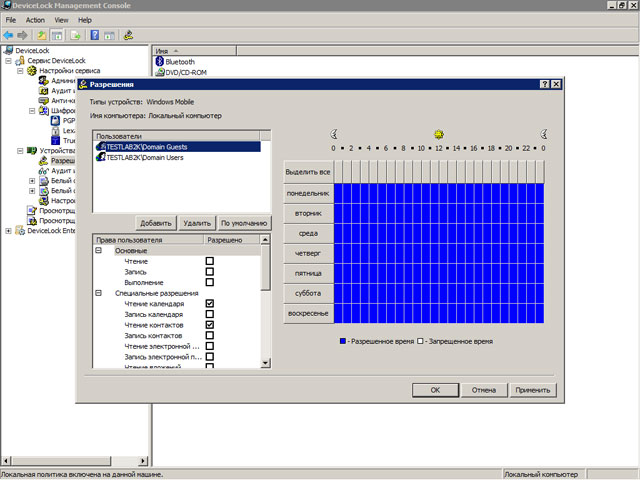The height and width of the screenshot is (480, 640).
Task: Select the DVD/CD-ROM device icon
Action: [158, 74]
